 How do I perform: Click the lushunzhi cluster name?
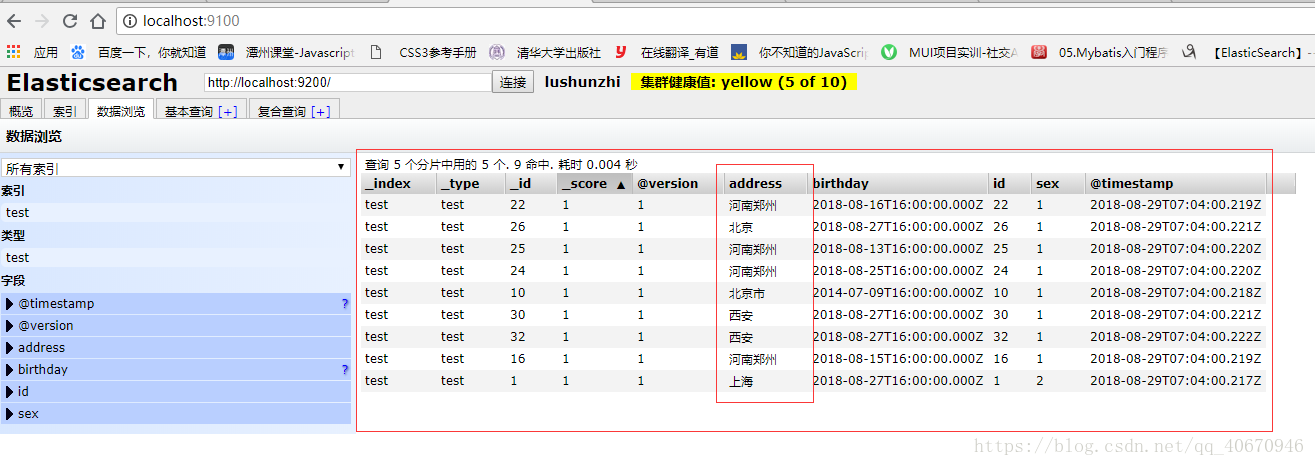click(x=582, y=82)
